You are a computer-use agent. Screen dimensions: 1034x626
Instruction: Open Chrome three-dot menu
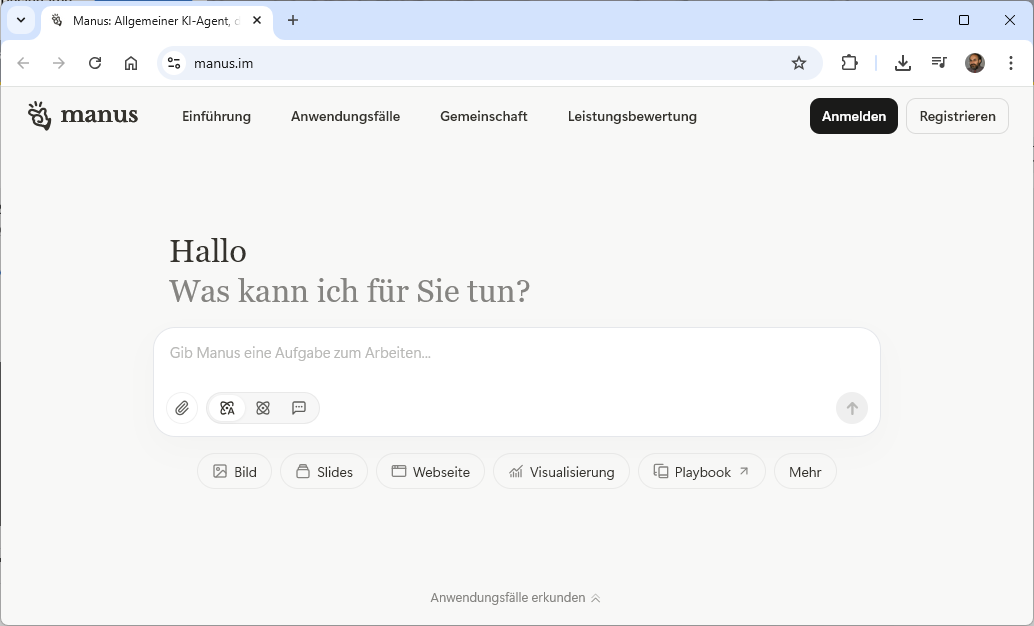[x=1011, y=63]
